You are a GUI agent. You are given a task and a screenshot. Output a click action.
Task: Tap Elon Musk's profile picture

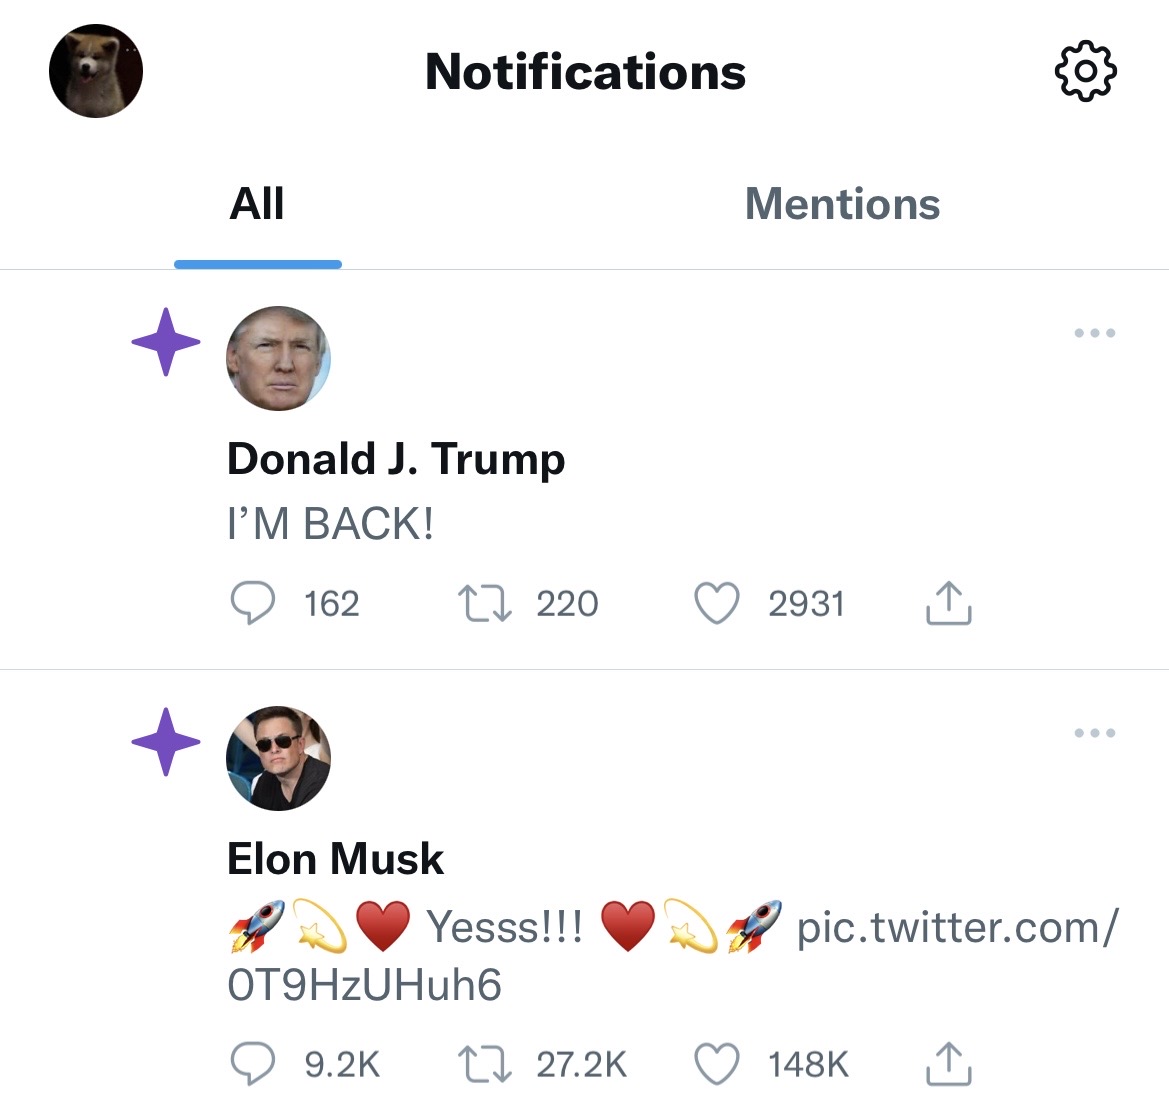[278, 758]
